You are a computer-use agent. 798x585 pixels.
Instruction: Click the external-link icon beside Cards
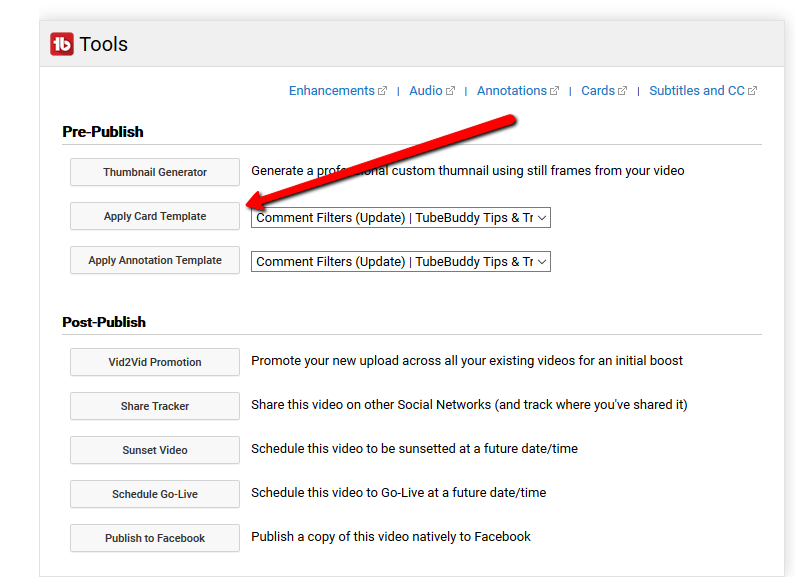(622, 91)
